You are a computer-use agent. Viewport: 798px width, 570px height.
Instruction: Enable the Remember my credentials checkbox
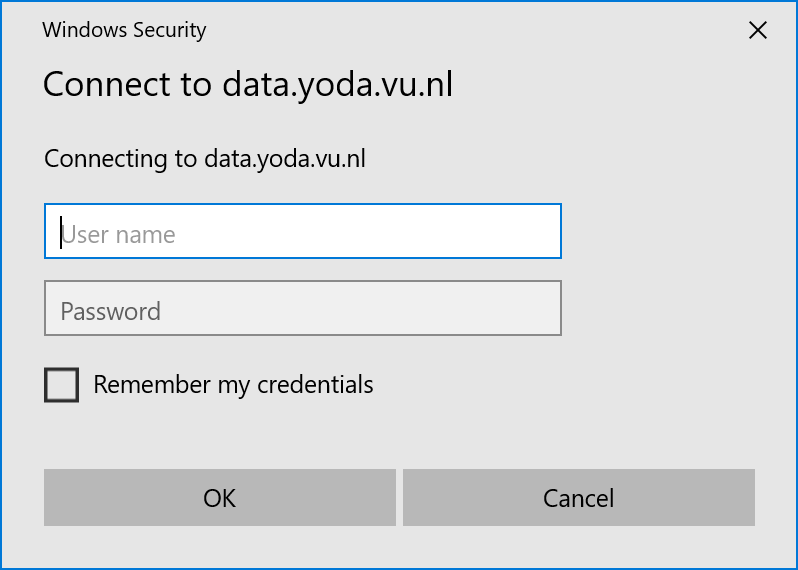[x=61, y=385]
